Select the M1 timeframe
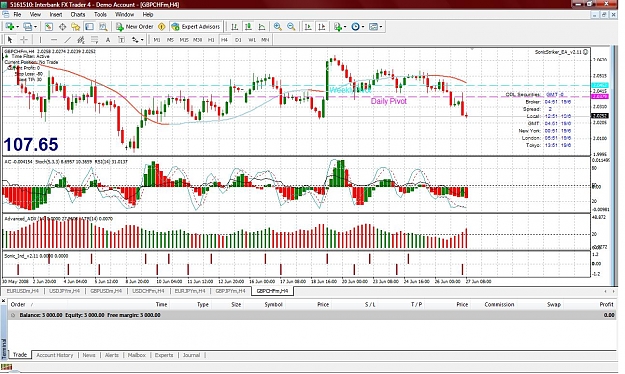 (x=157, y=40)
